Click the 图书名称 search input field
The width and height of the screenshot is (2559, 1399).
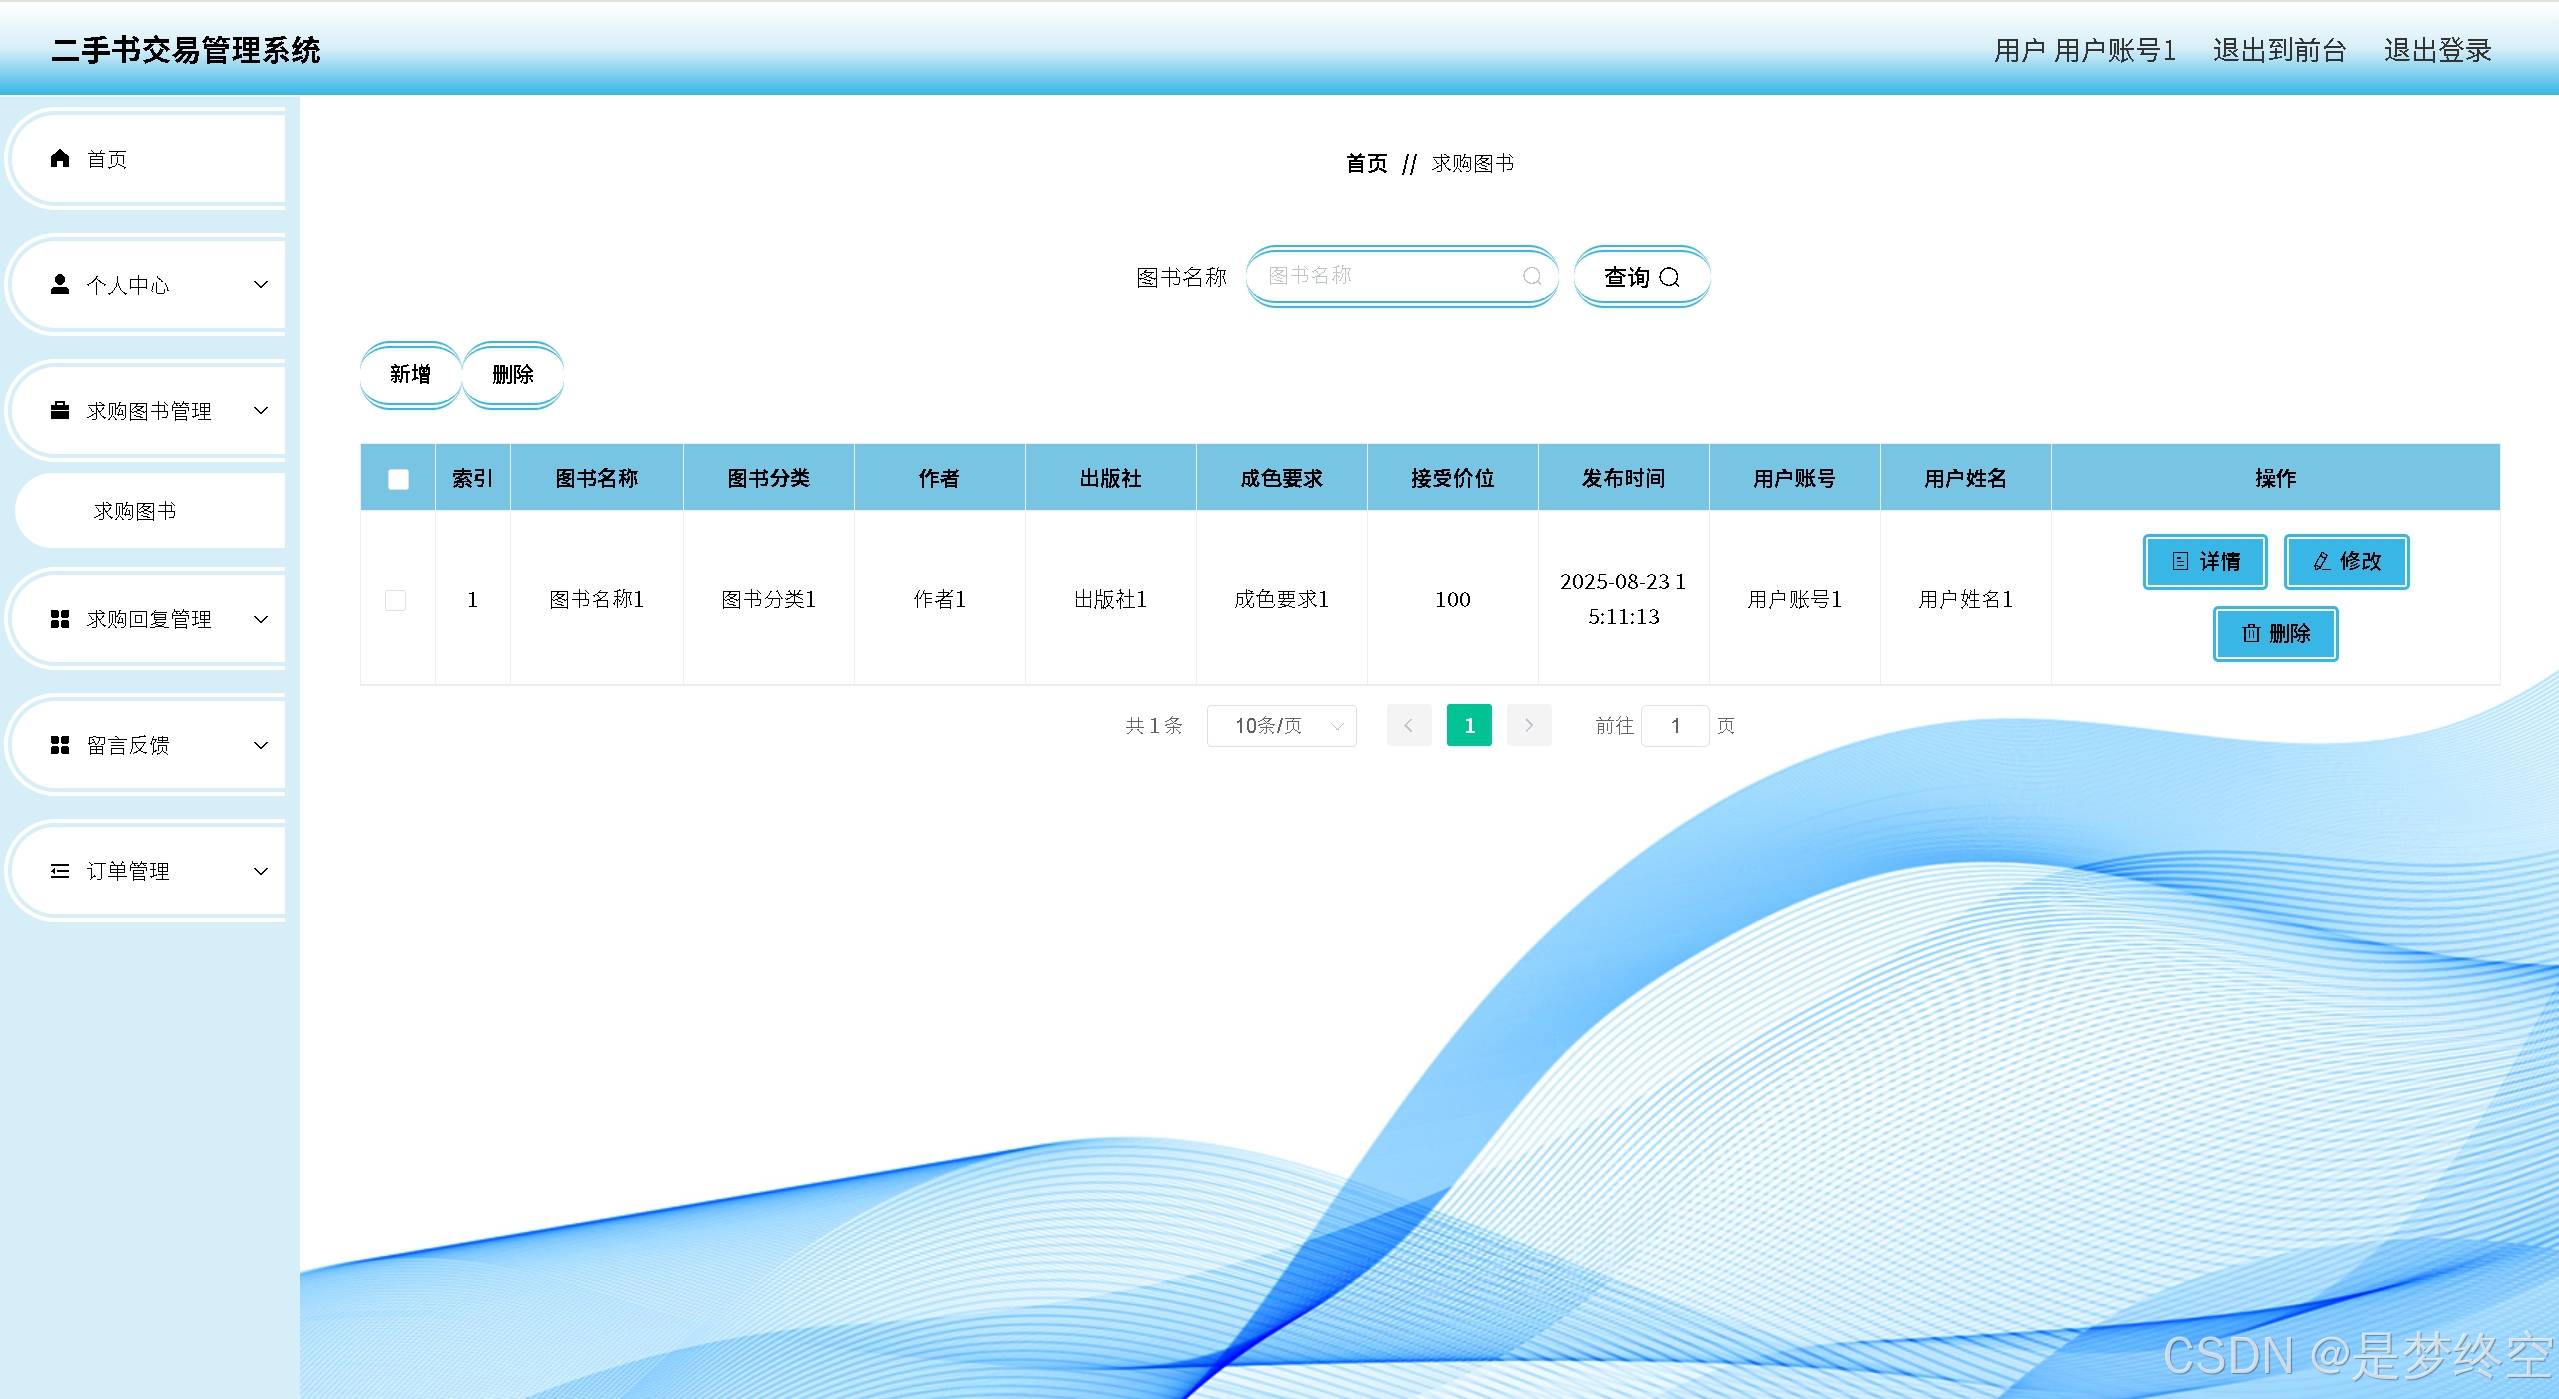(1402, 276)
